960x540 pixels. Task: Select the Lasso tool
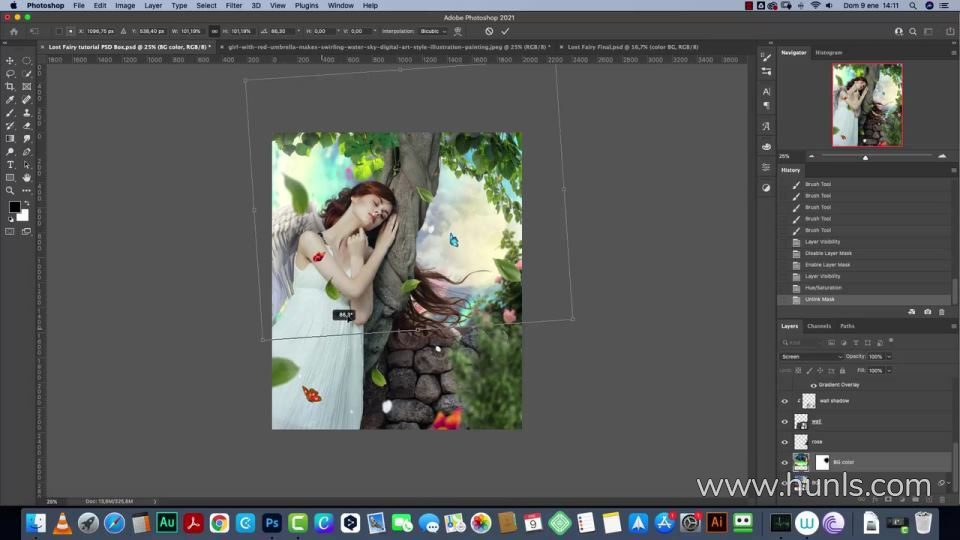[10, 73]
